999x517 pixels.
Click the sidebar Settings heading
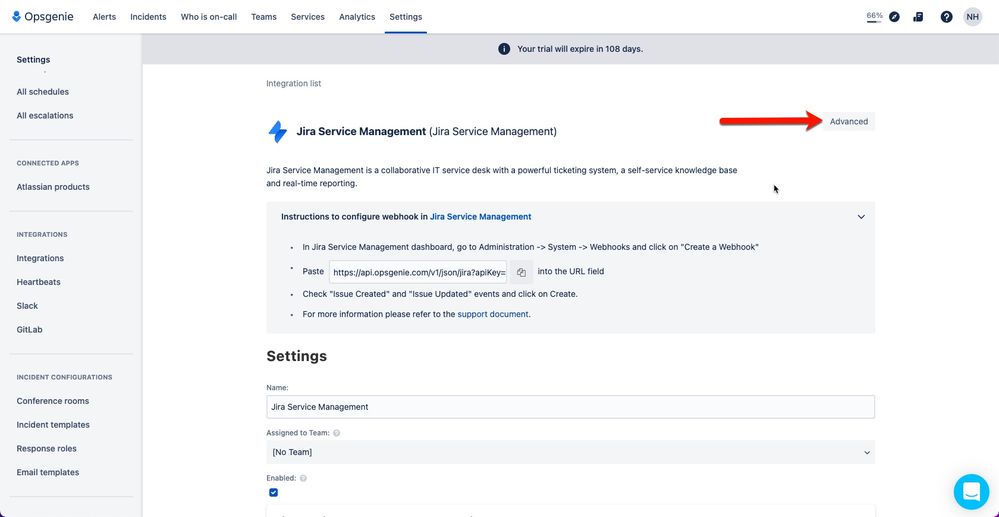(x=33, y=60)
